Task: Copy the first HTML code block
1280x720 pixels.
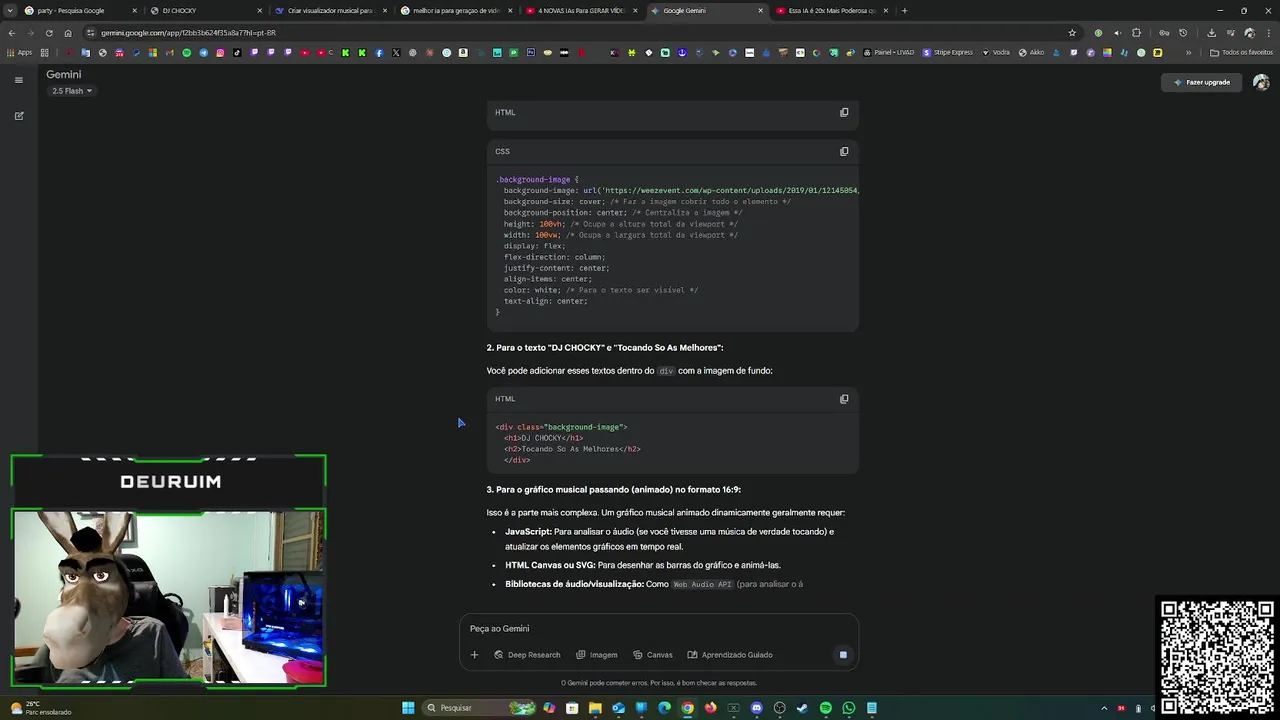Action: 844,112
